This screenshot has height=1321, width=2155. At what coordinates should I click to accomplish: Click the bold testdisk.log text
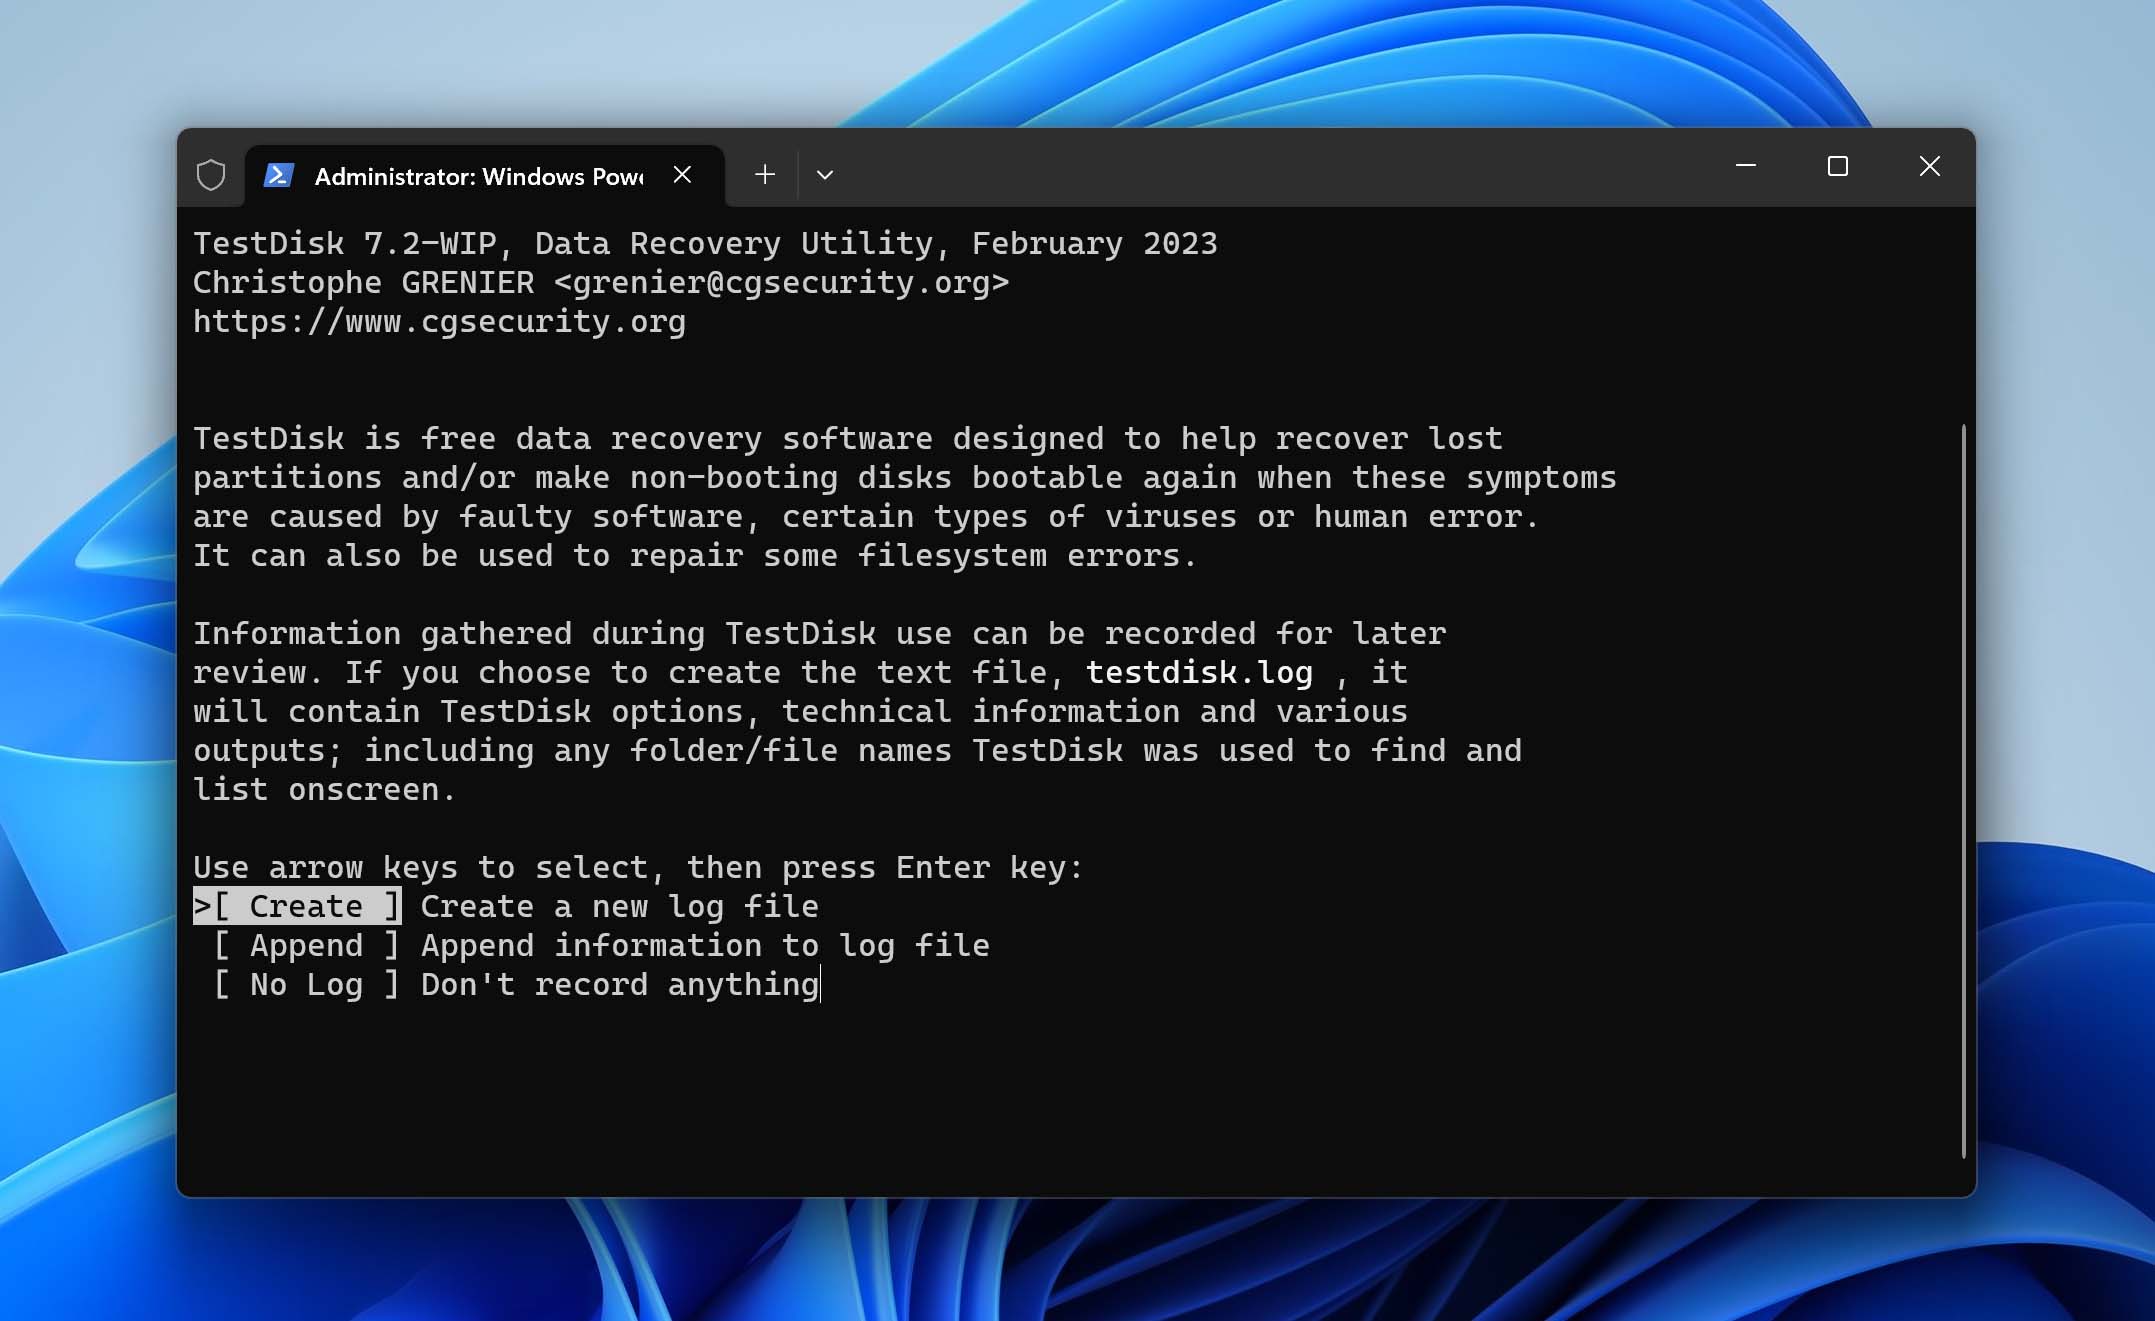point(1199,673)
